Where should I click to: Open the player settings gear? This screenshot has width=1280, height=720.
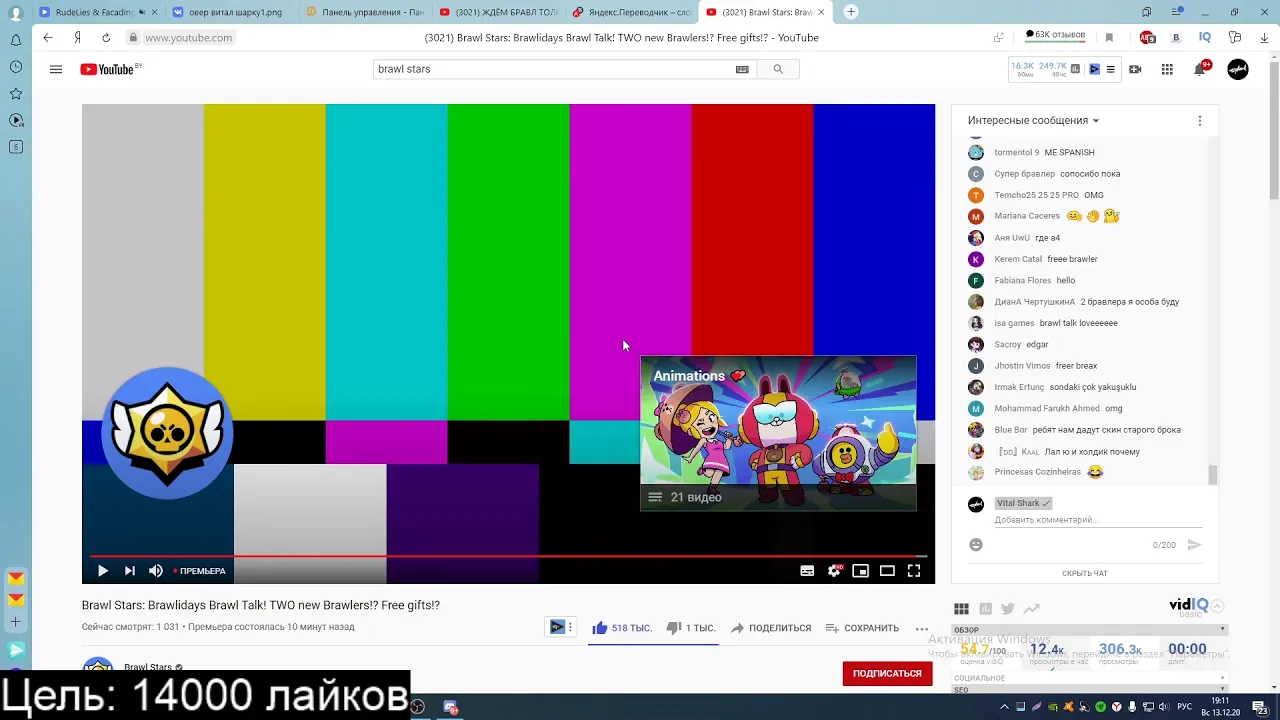point(834,571)
